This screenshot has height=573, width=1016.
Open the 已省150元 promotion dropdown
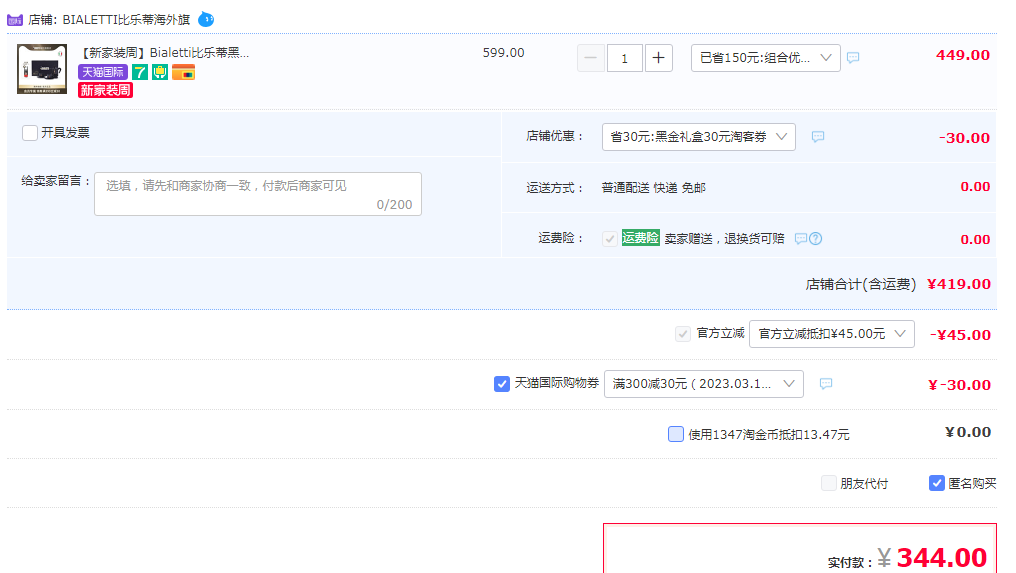(x=765, y=58)
